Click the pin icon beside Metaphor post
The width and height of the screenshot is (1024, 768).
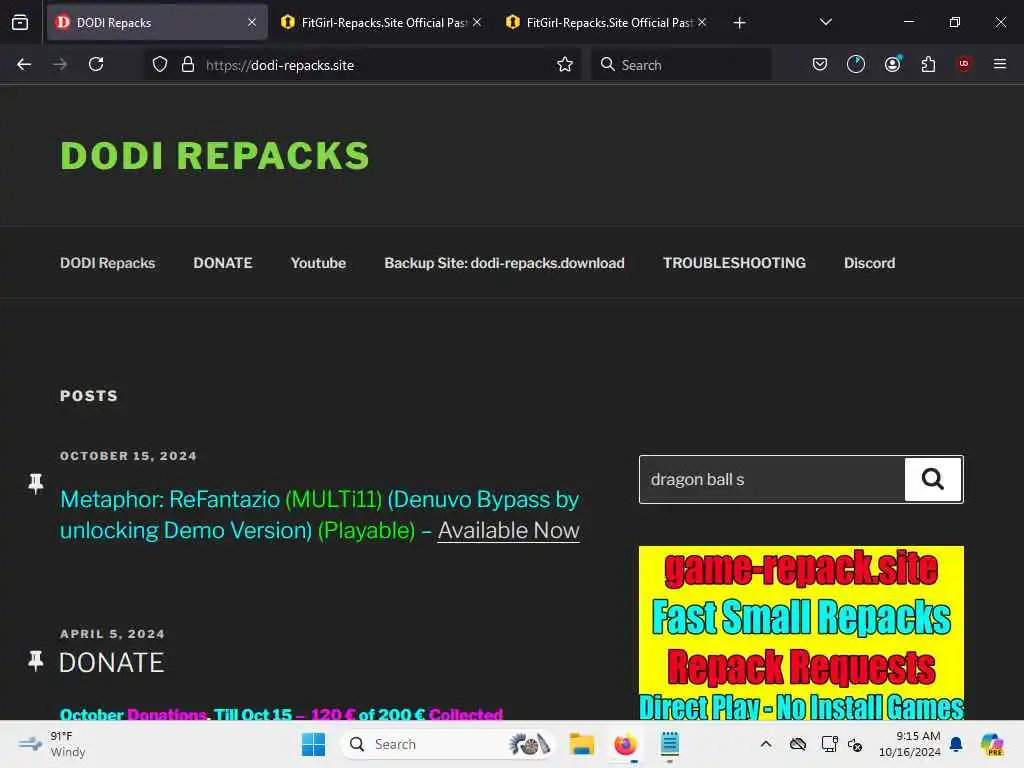click(36, 483)
